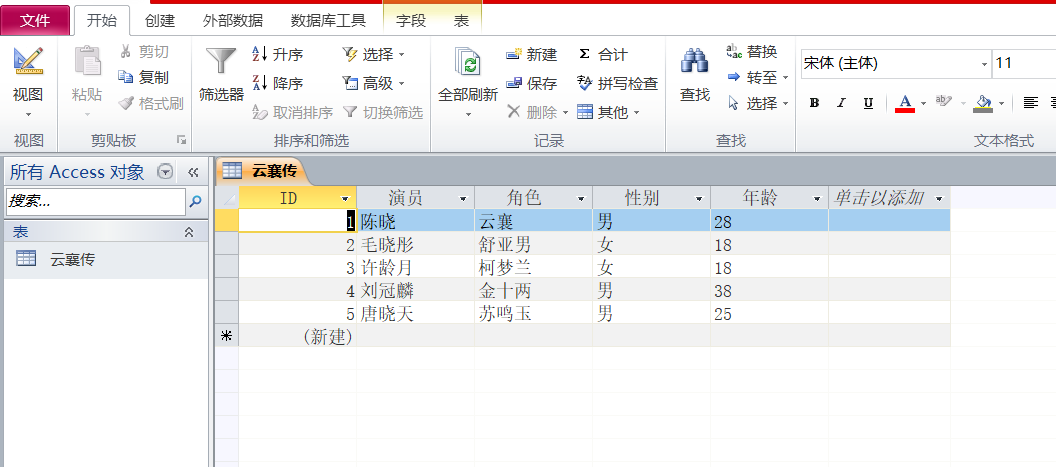
Task: Align text left
Action: pos(1030,103)
